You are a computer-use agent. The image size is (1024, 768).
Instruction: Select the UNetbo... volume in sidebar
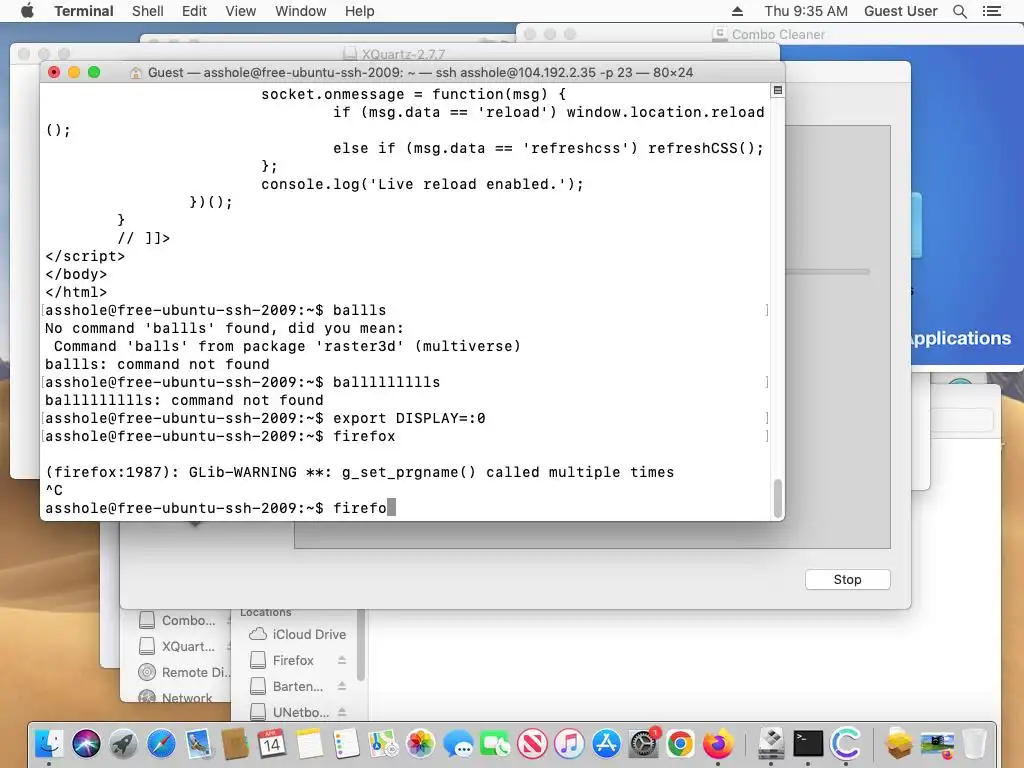tap(289, 712)
